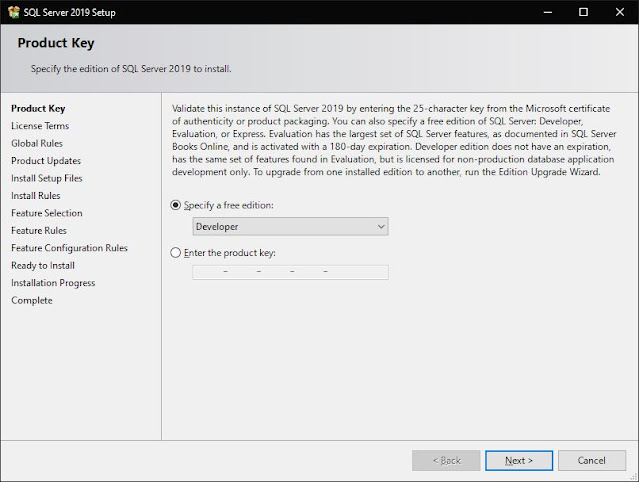639x482 pixels.
Task: Select Product Key step in sidebar
Action: (38, 108)
